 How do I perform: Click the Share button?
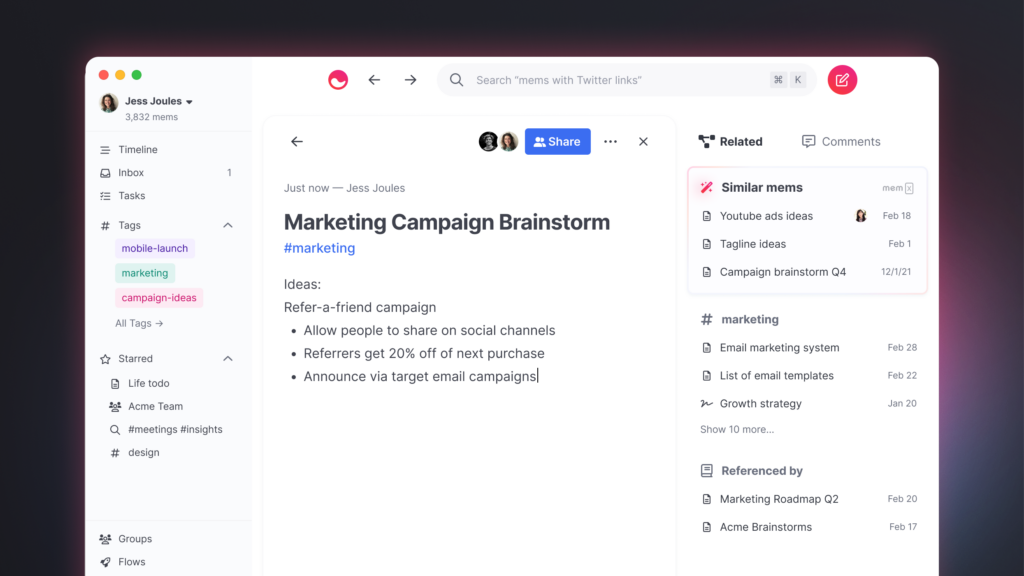[x=557, y=141]
